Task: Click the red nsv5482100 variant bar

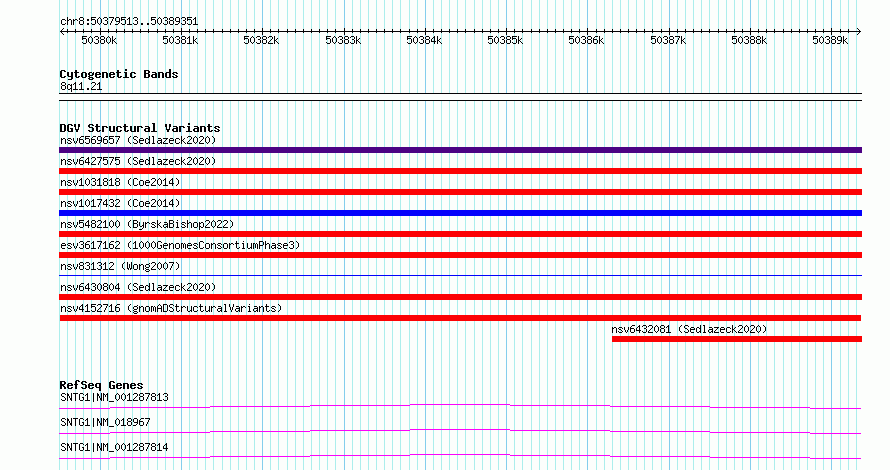Action: click(x=460, y=234)
